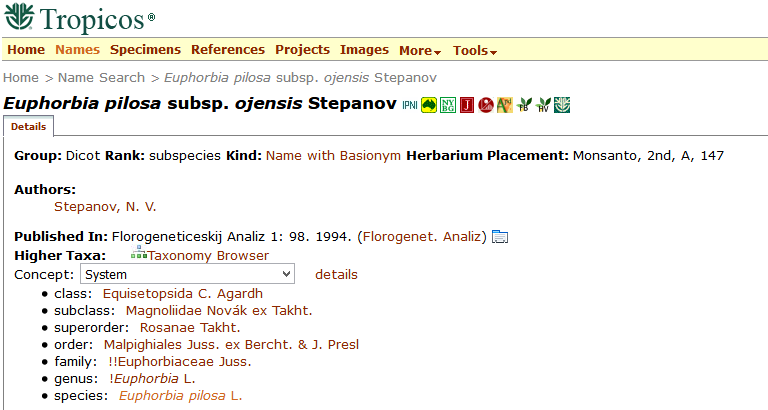Open the References menu item
This screenshot has width=768, height=410.
click(228, 50)
